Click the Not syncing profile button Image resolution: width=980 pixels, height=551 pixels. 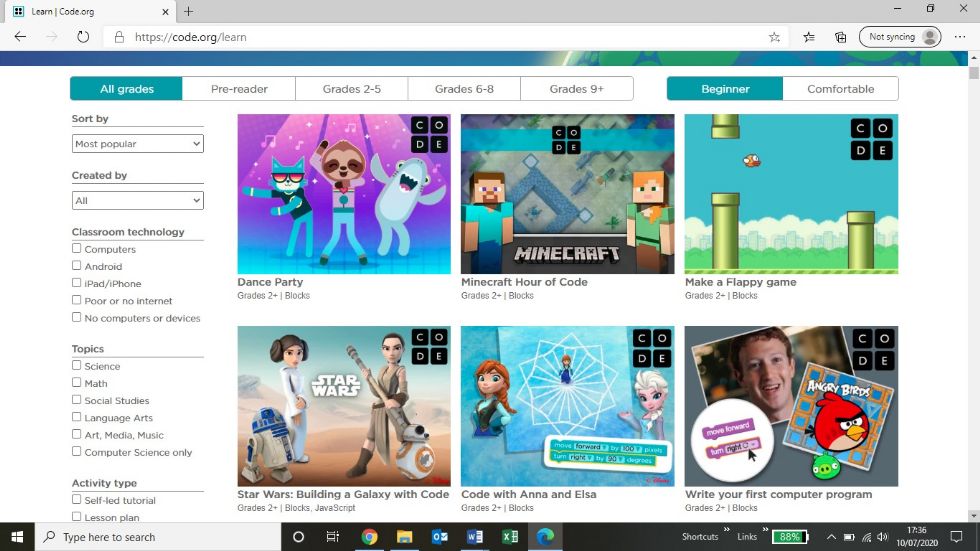[900, 37]
